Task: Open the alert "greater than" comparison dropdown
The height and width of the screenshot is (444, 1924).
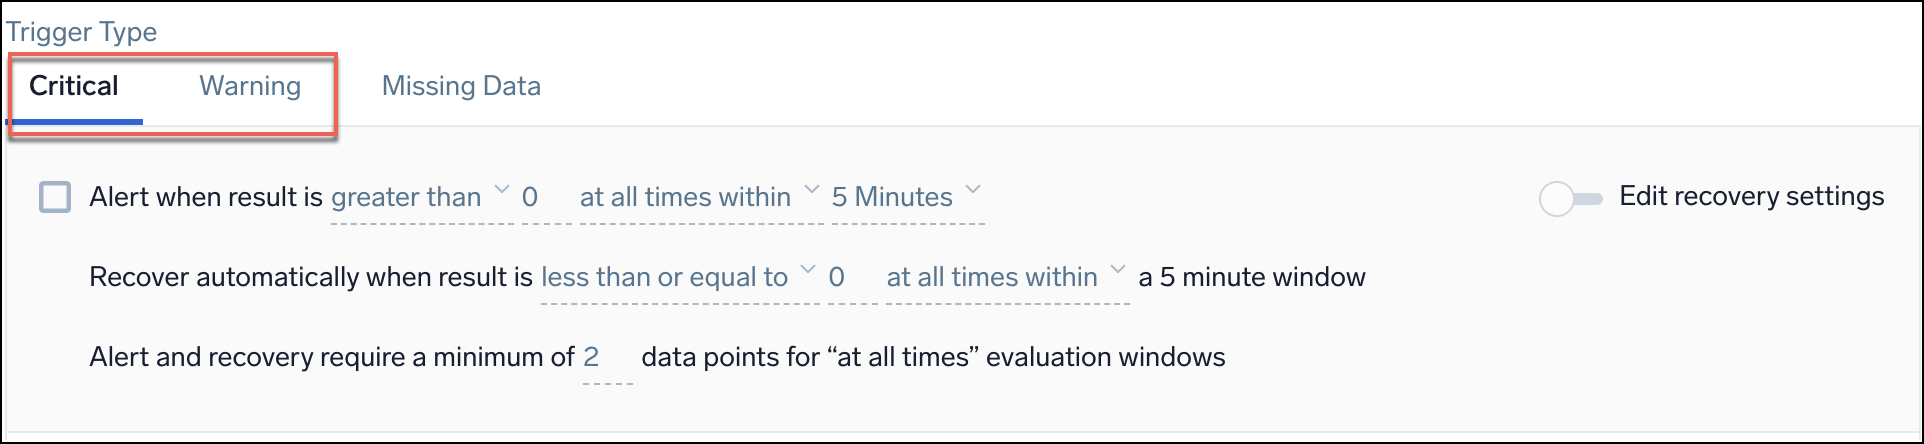Action: 406,198
